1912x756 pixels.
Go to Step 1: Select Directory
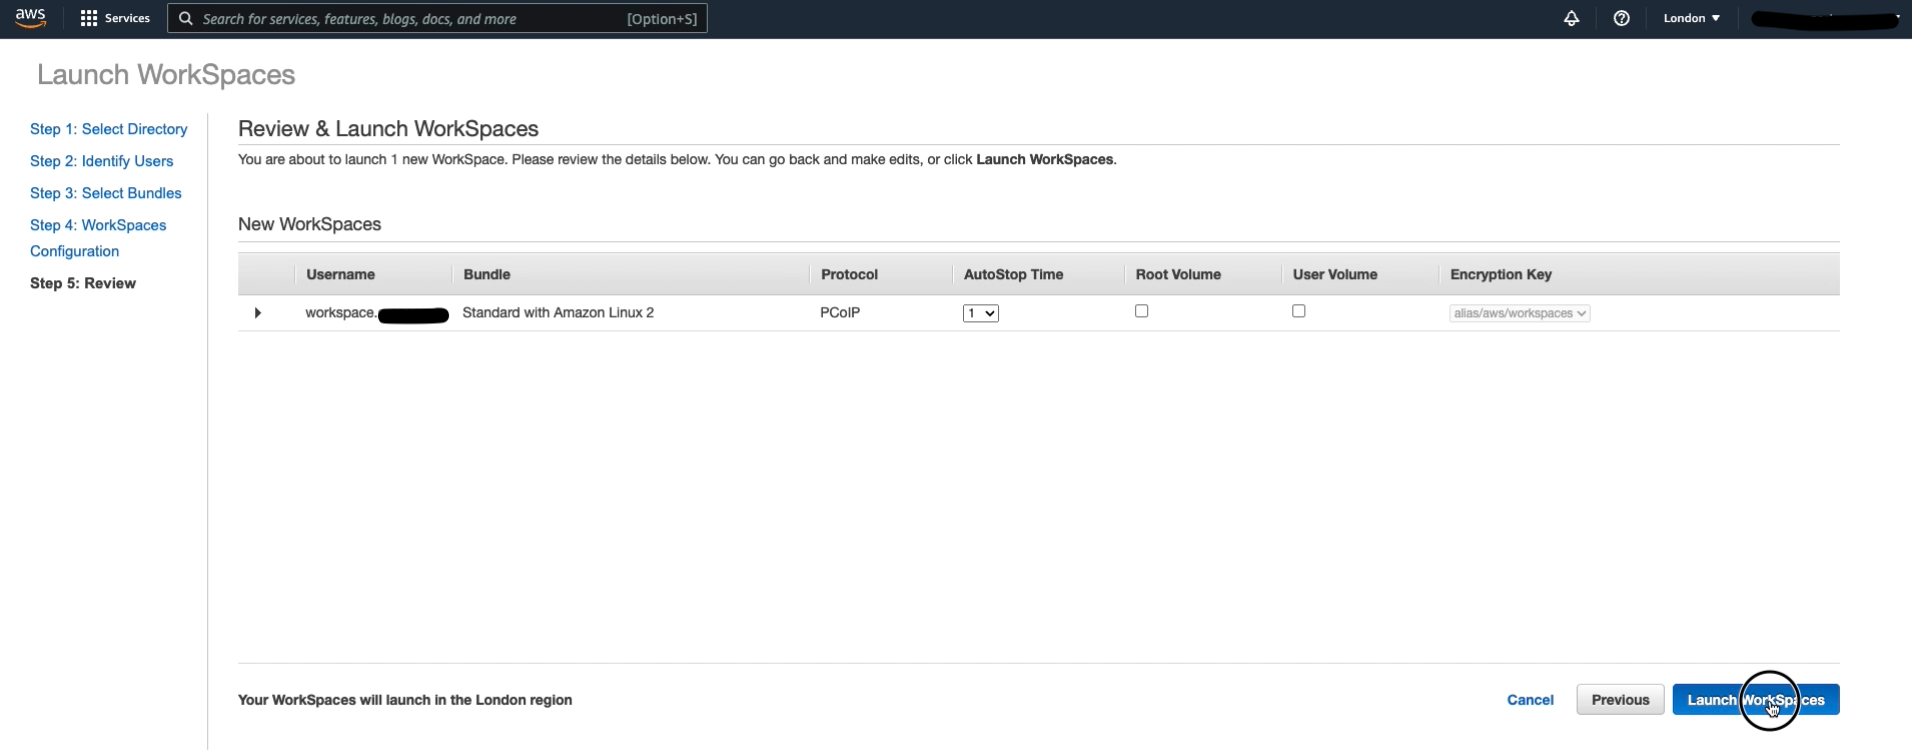(109, 129)
